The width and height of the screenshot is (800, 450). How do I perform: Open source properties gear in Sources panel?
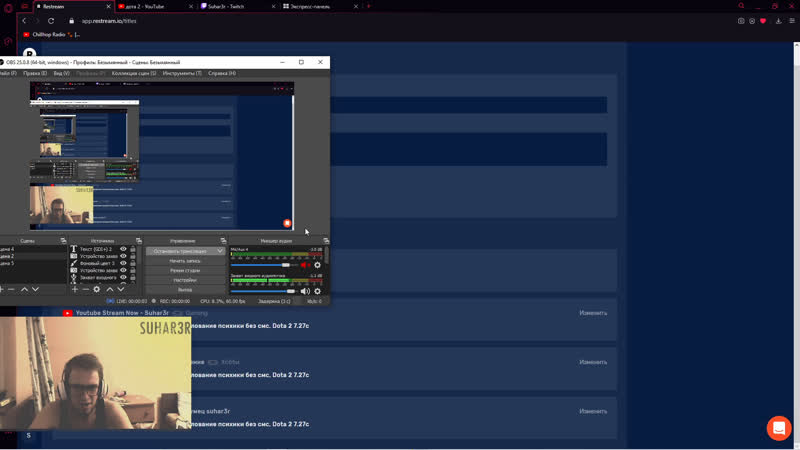(97, 290)
